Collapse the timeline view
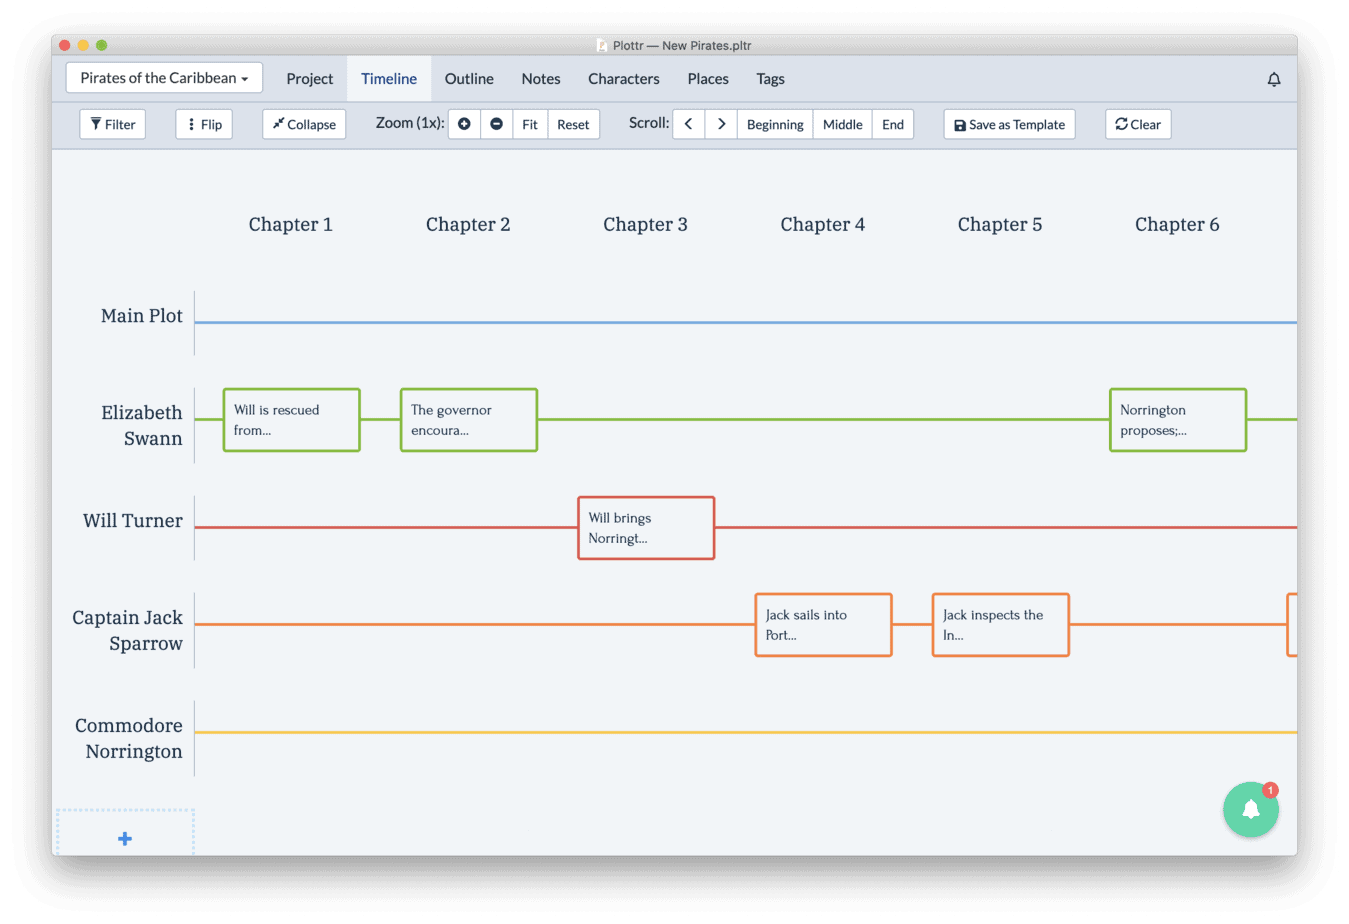The width and height of the screenshot is (1349, 924). point(304,124)
